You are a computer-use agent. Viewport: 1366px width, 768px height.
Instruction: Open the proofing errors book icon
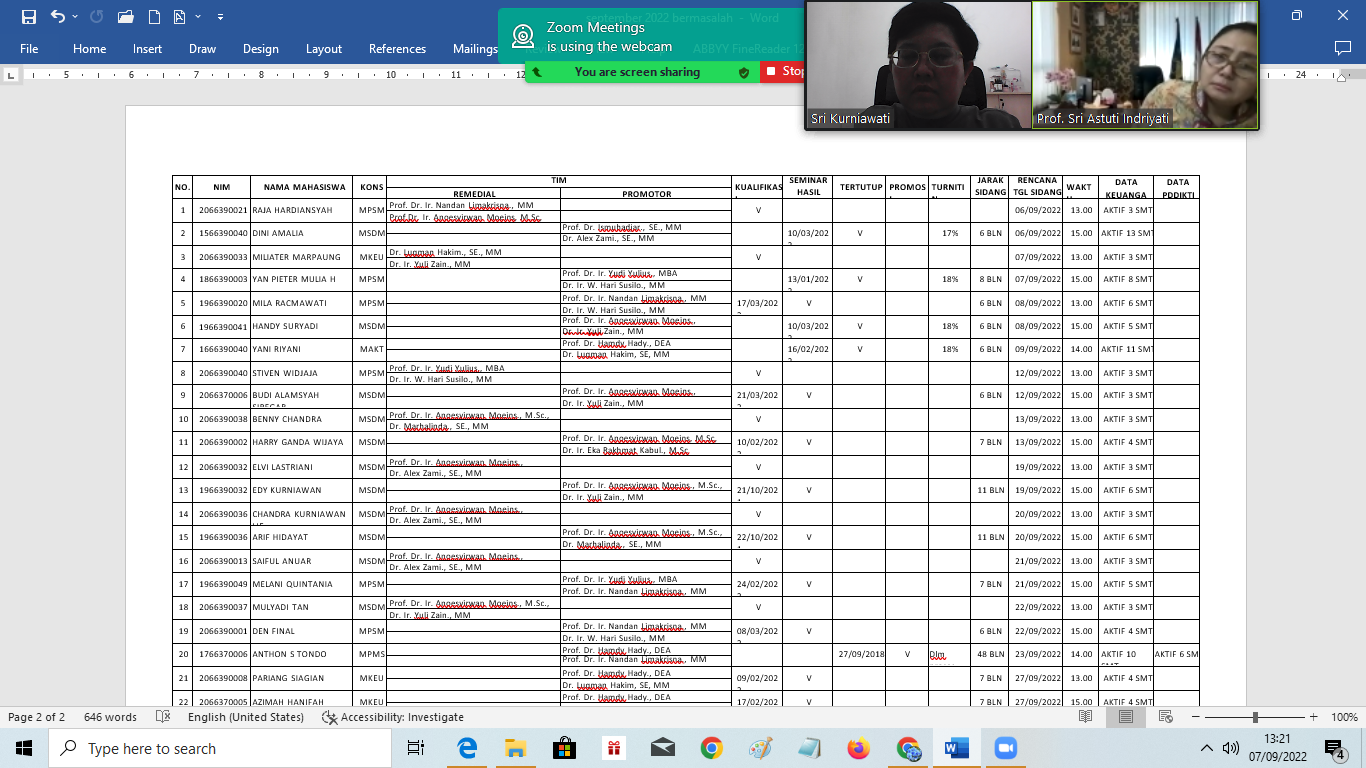(x=163, y=717)
